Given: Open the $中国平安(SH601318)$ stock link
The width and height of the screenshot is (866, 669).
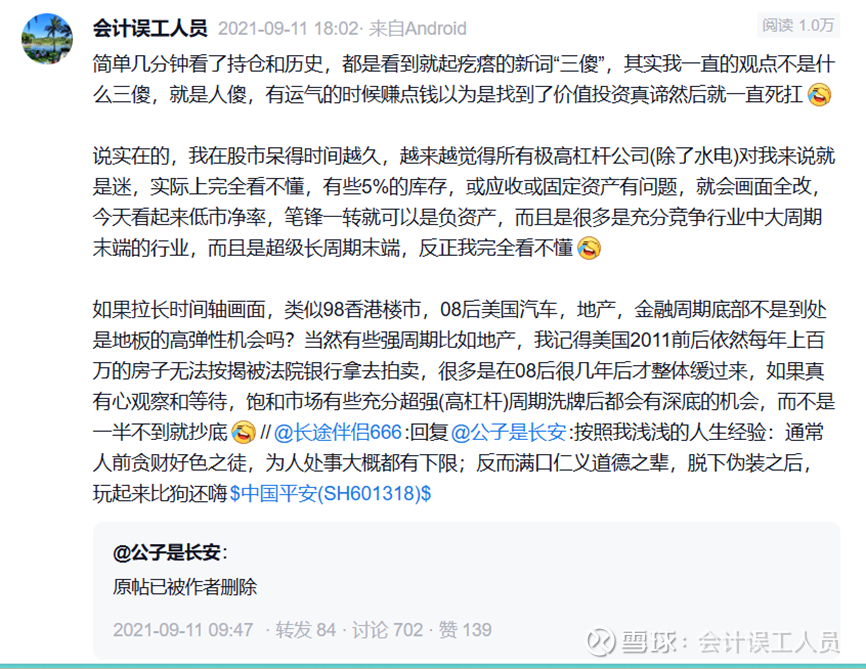Looking at the screenshot, I should 330,493.
